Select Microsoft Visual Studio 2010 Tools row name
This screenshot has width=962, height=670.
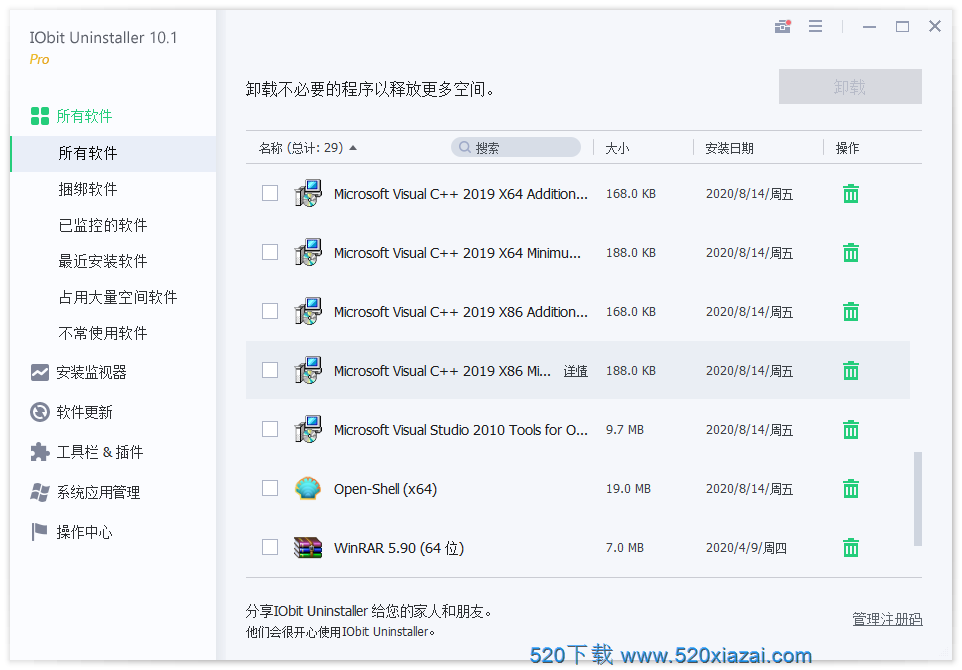point(461,430)
